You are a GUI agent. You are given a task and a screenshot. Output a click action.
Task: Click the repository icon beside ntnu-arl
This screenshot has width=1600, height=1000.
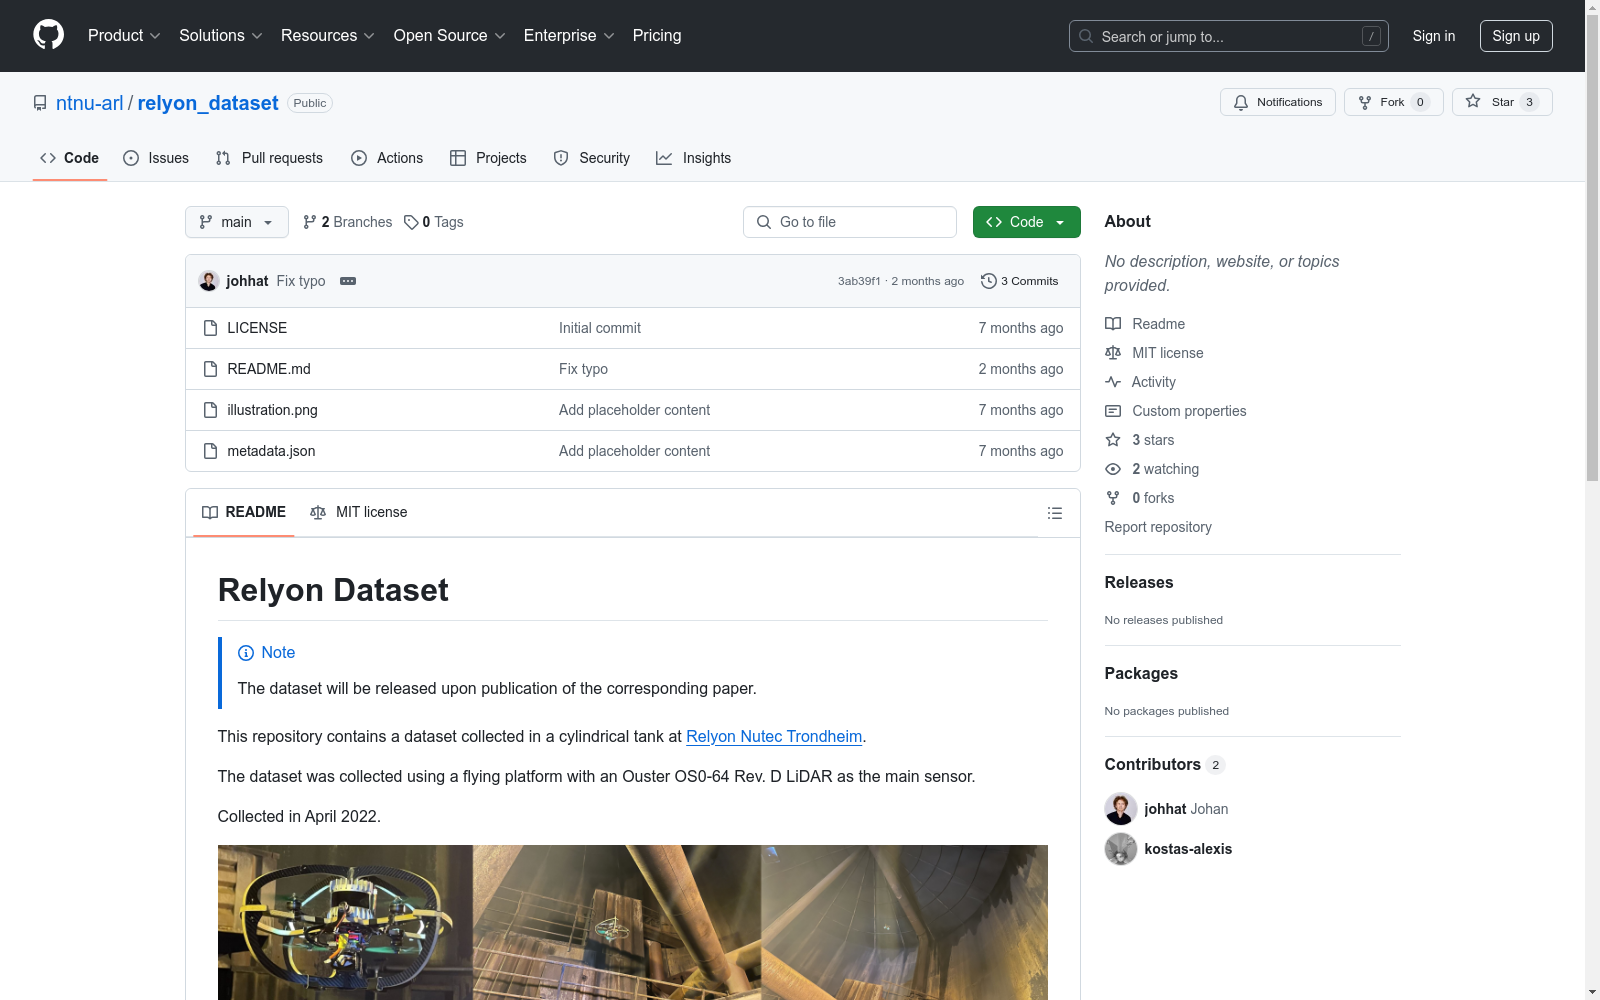coord(40,103)
